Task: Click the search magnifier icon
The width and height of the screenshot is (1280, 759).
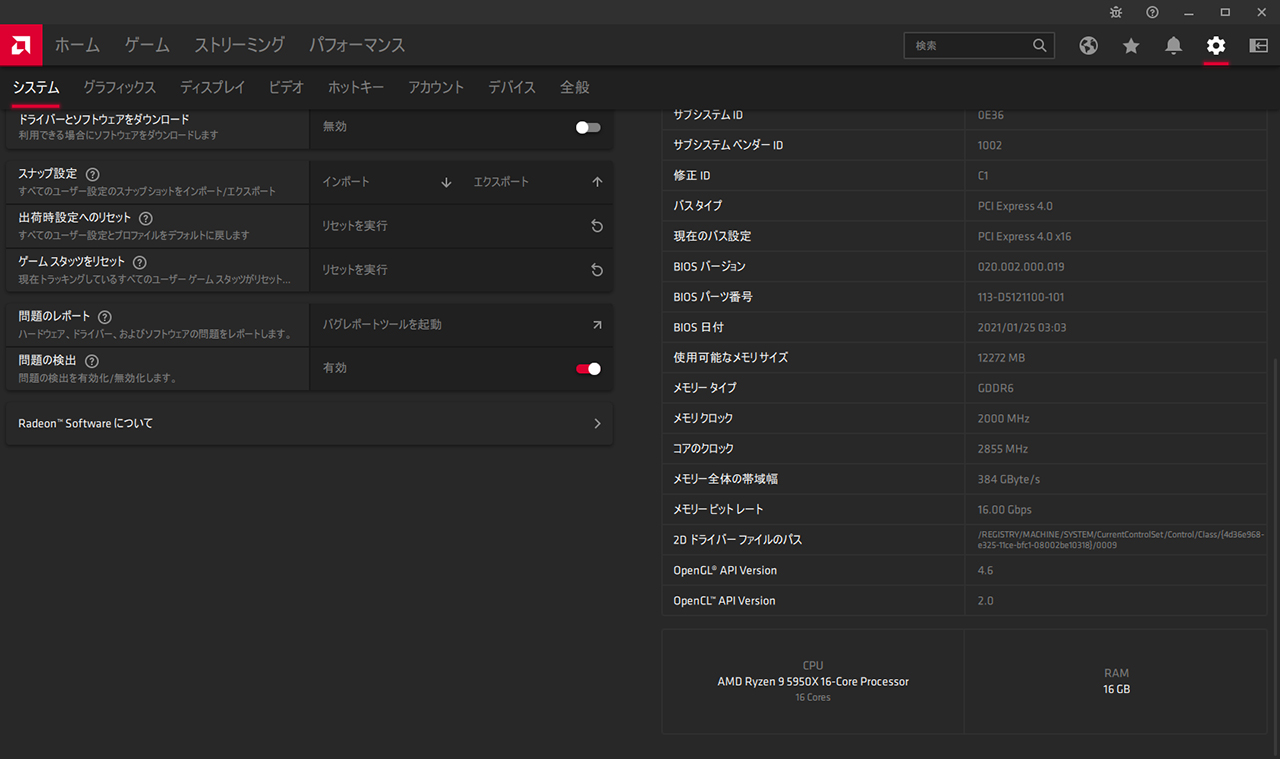Action: (1040, 45)
